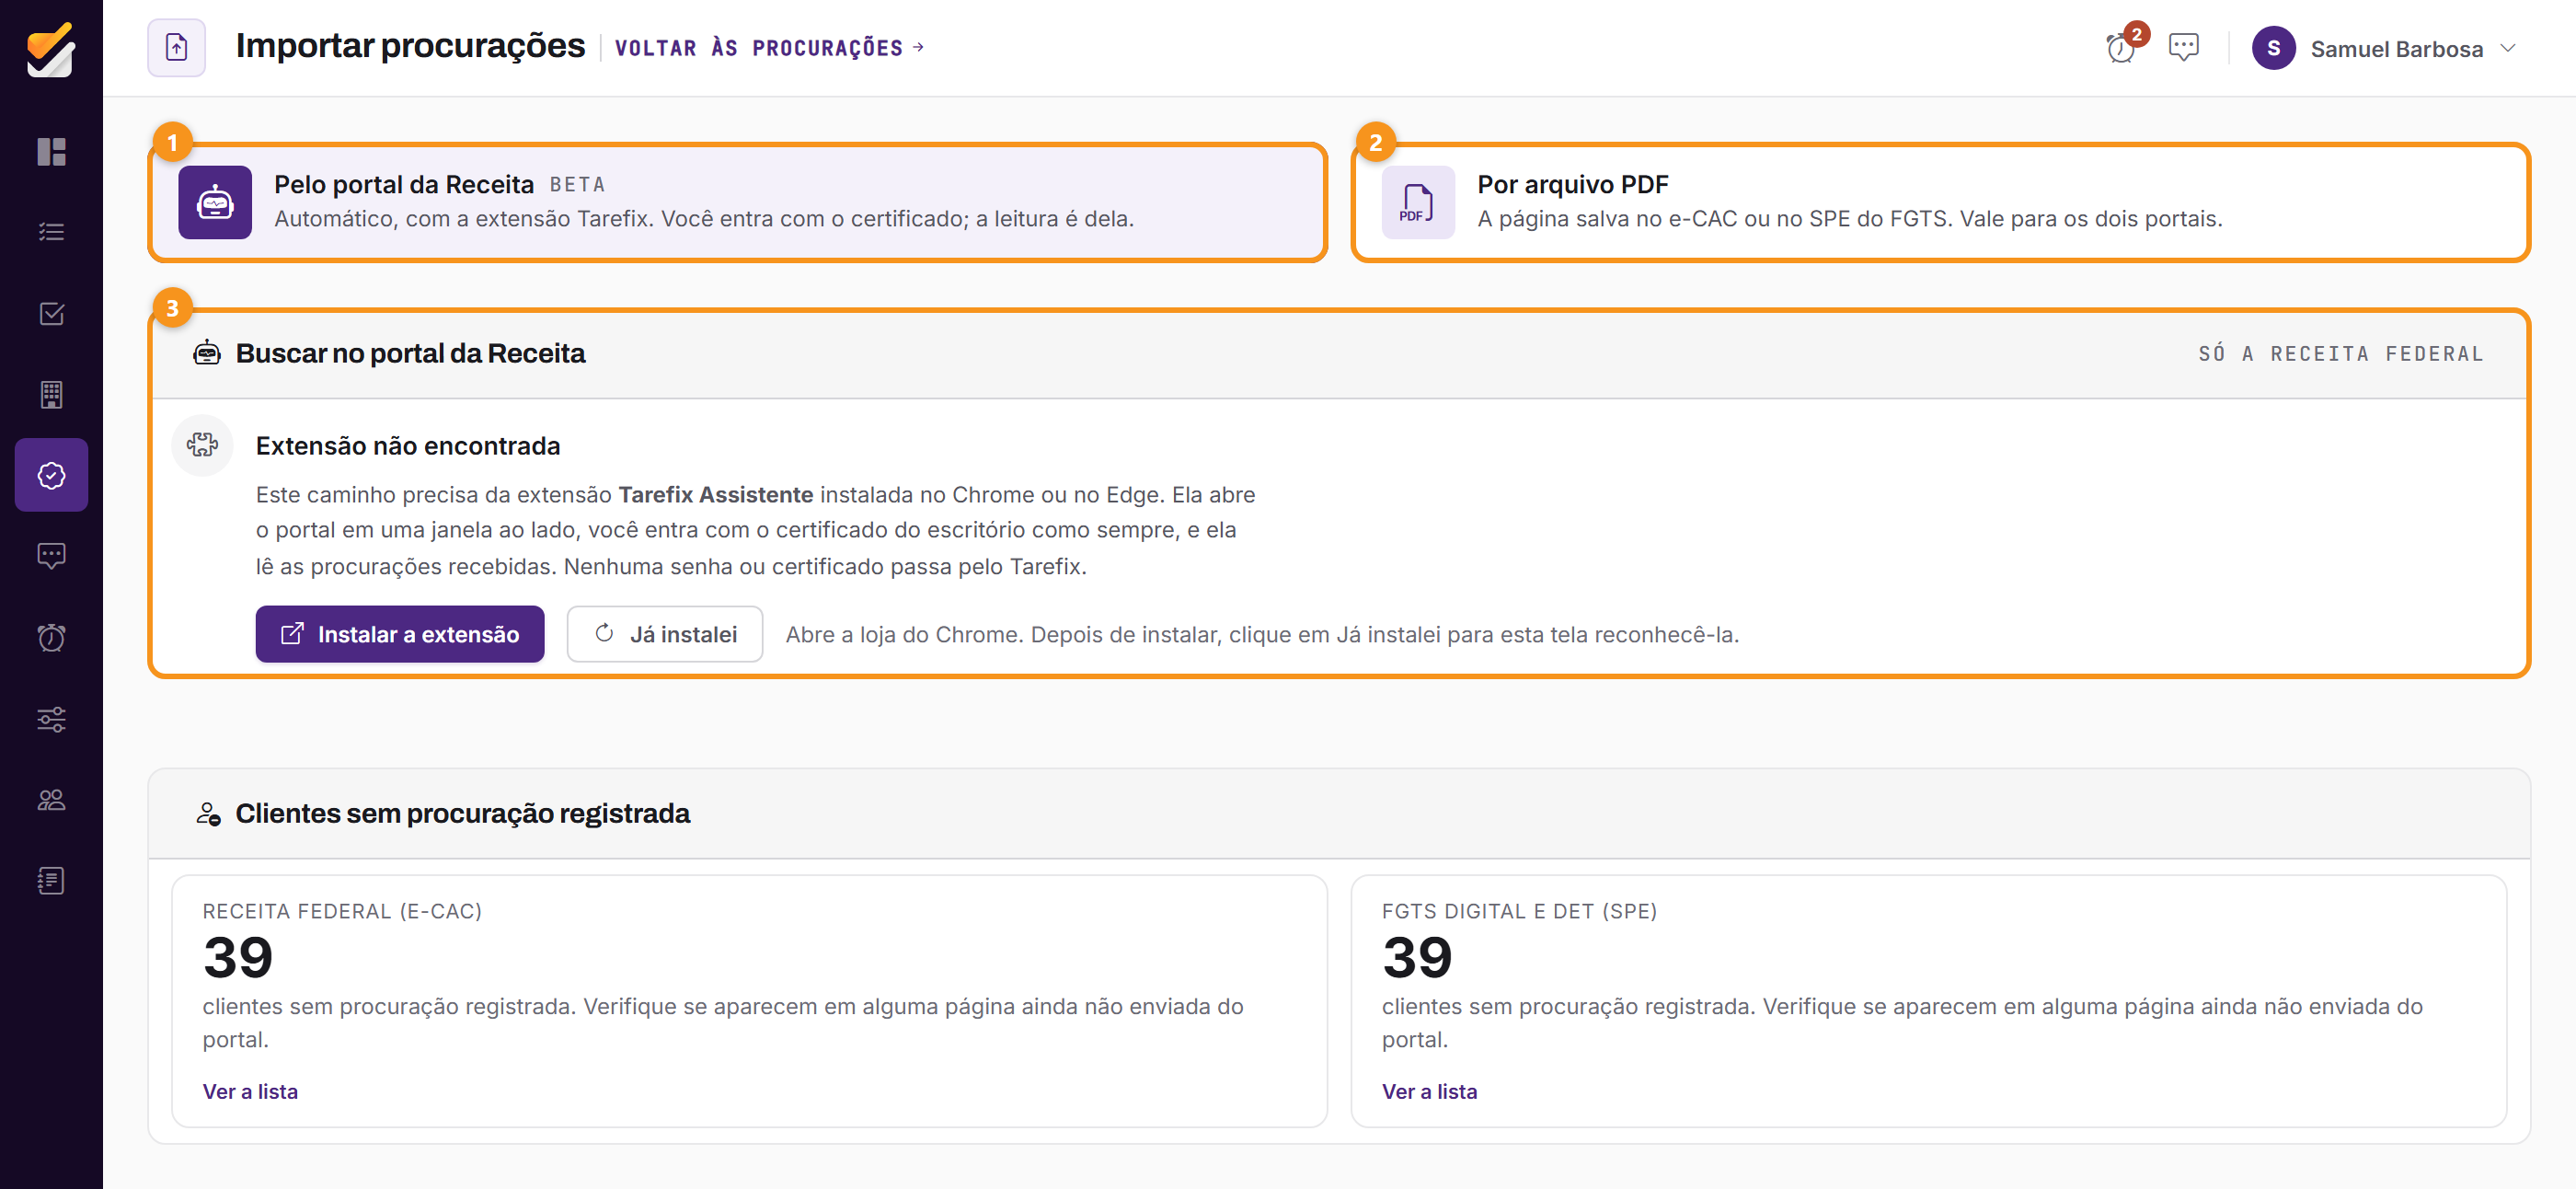Open the checkbox tasks icon in sidebar
The image size is (2576, 1189).
point(51,314)
